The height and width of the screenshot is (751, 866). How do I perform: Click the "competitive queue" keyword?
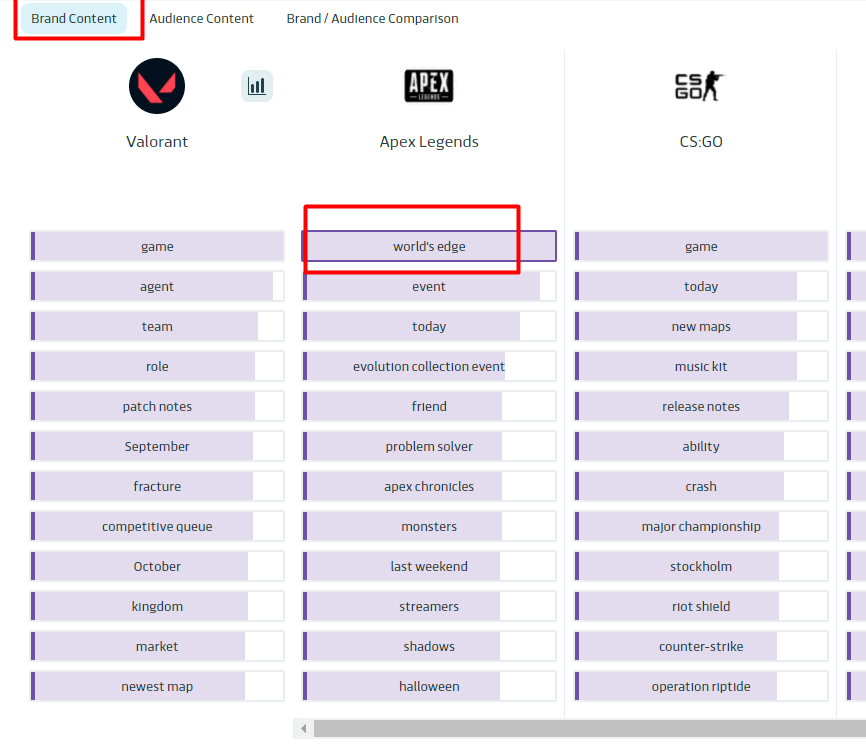coord(157,526)
